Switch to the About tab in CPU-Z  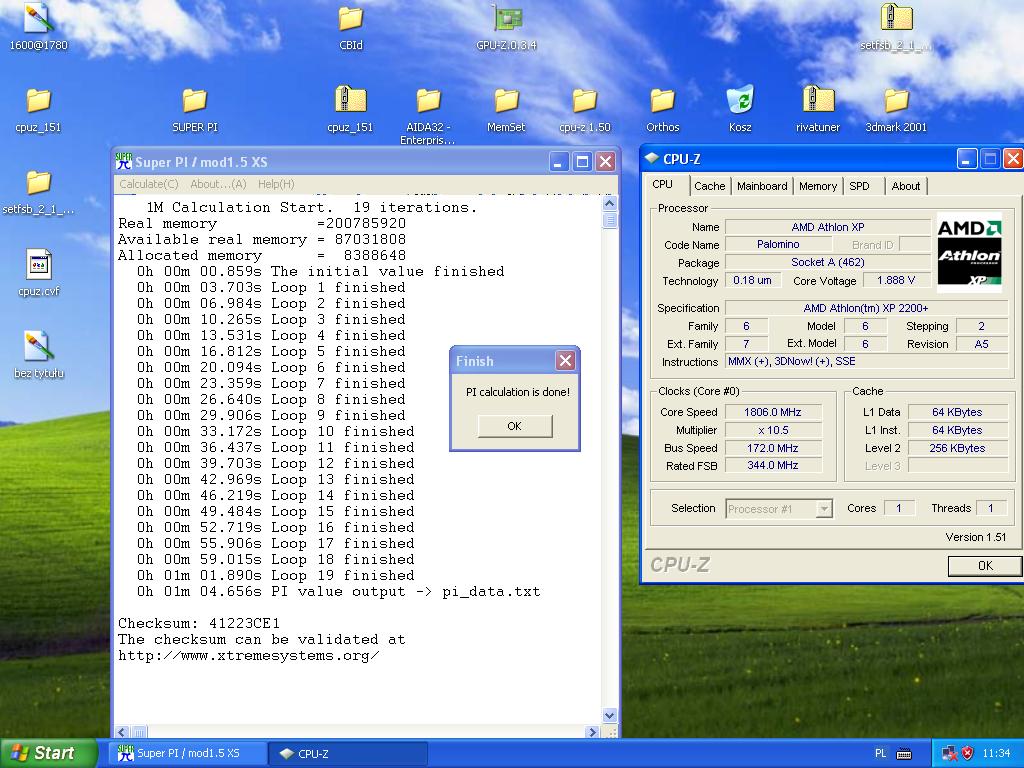point(906,186)
